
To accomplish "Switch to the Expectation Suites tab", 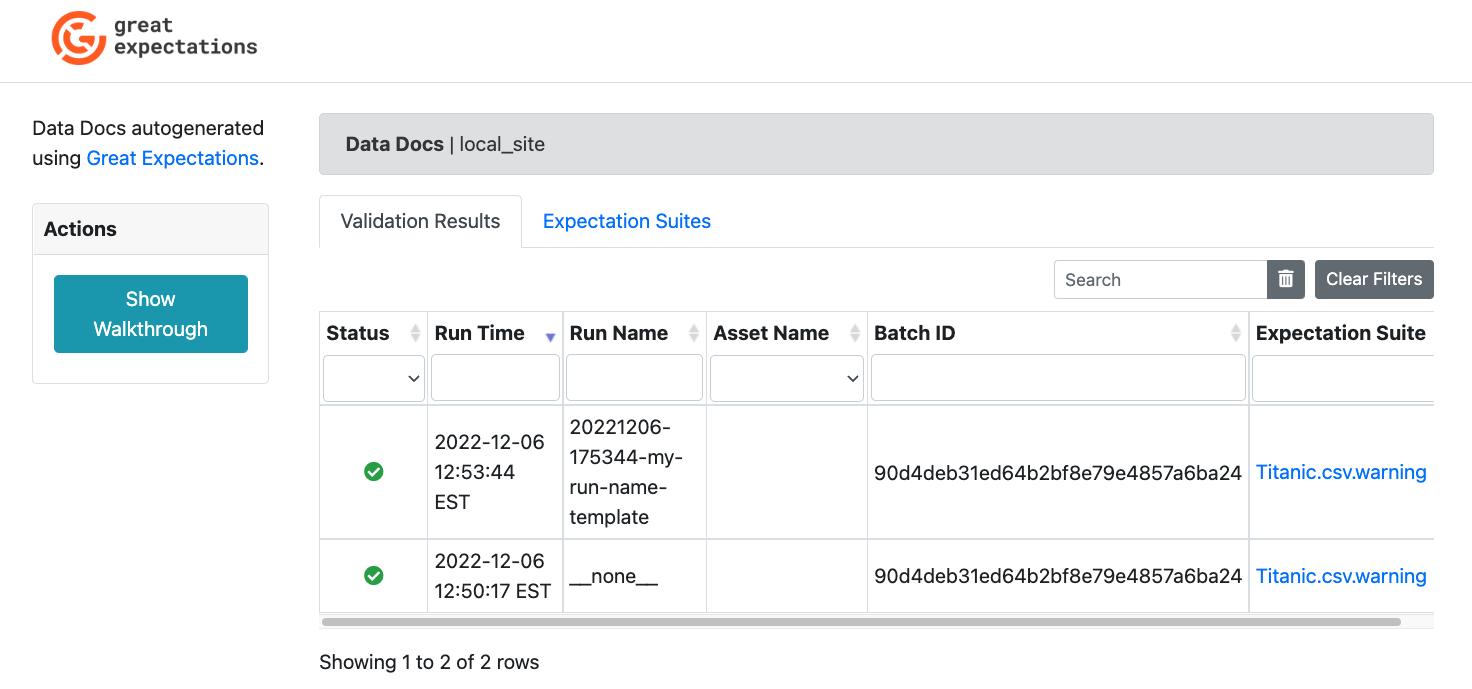I will pyautogui.click(x=627, y=221).
